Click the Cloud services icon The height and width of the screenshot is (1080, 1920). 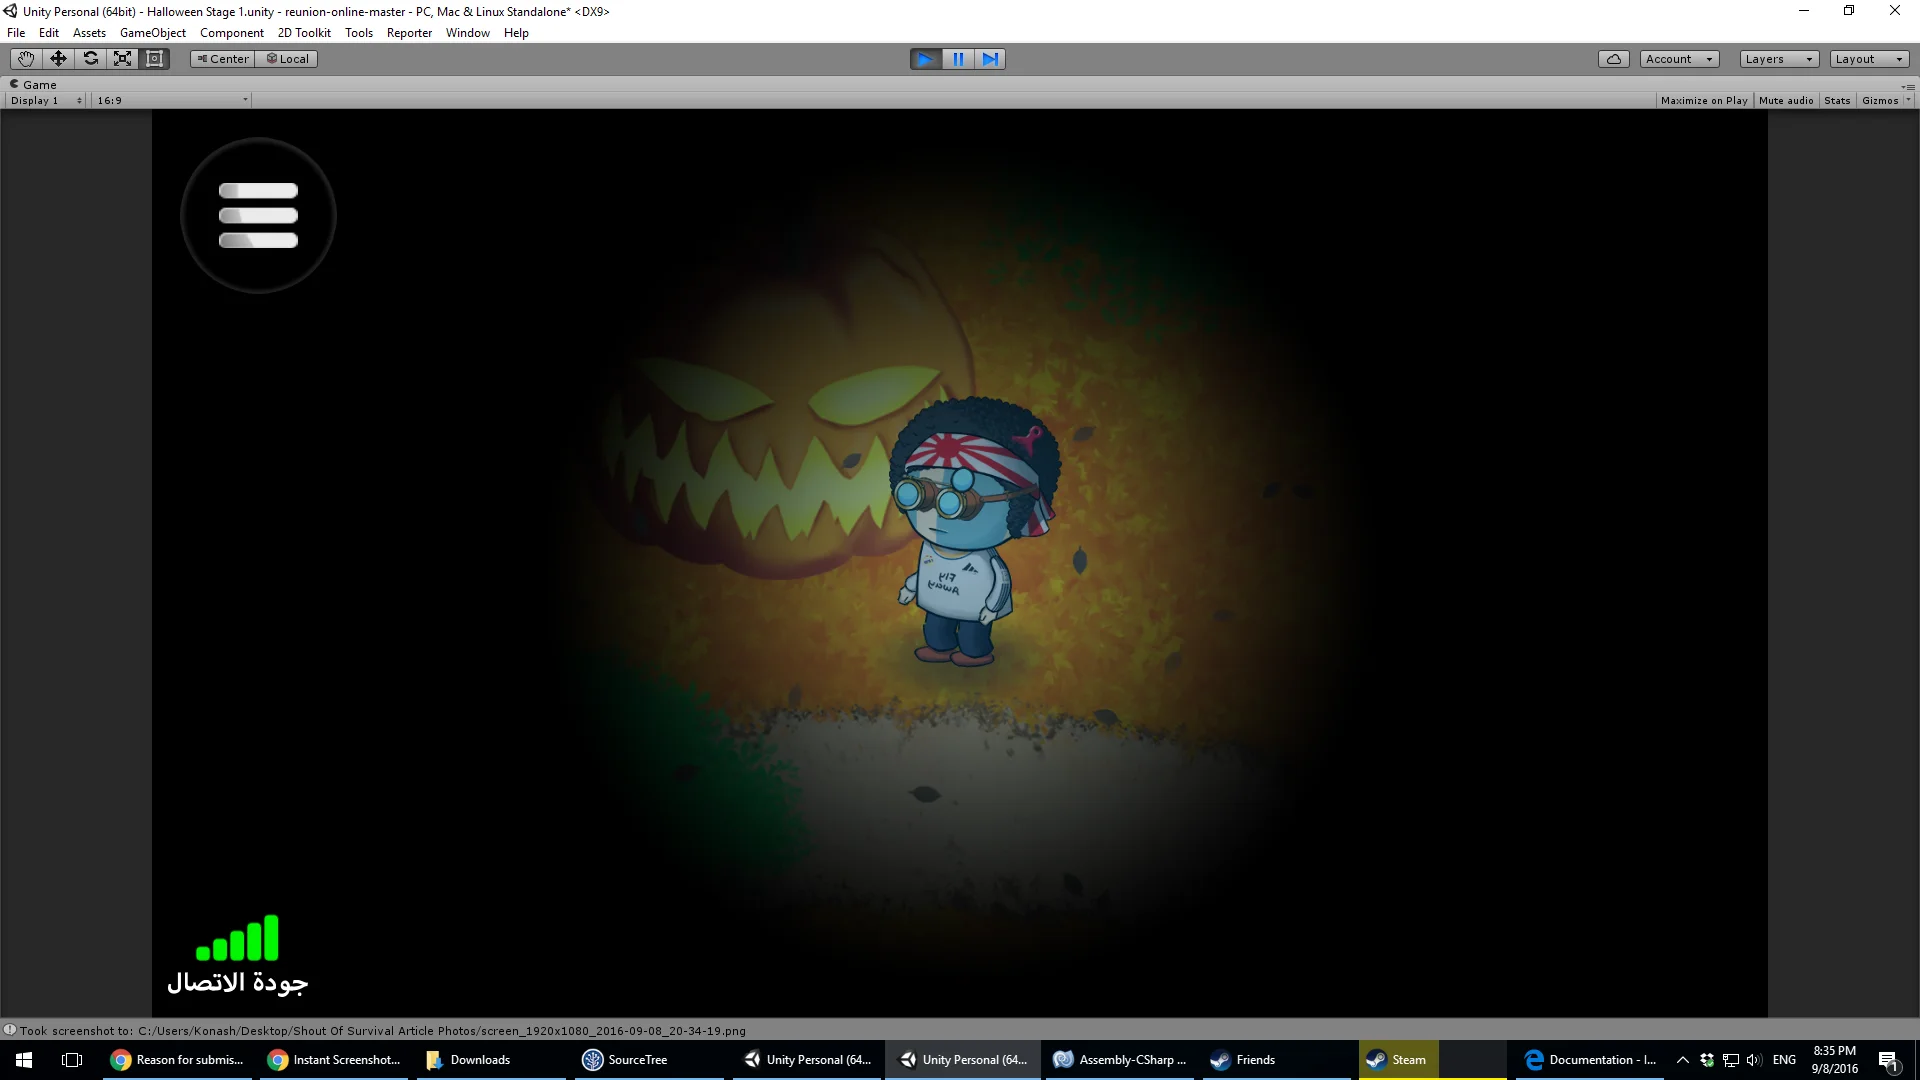click(x=1613, y=59)
